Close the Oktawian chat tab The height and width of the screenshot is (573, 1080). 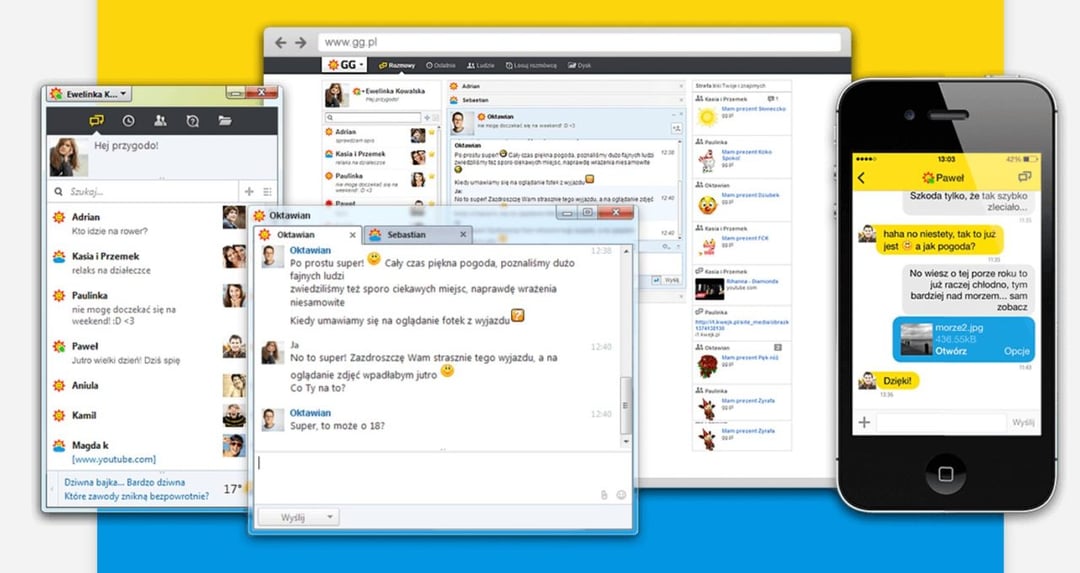coord(352,235)
